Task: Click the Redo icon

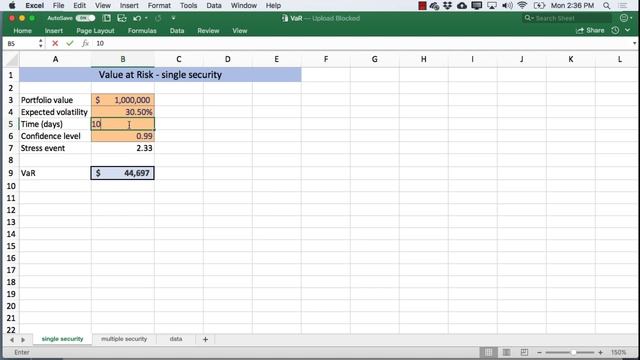Action: 158,18
